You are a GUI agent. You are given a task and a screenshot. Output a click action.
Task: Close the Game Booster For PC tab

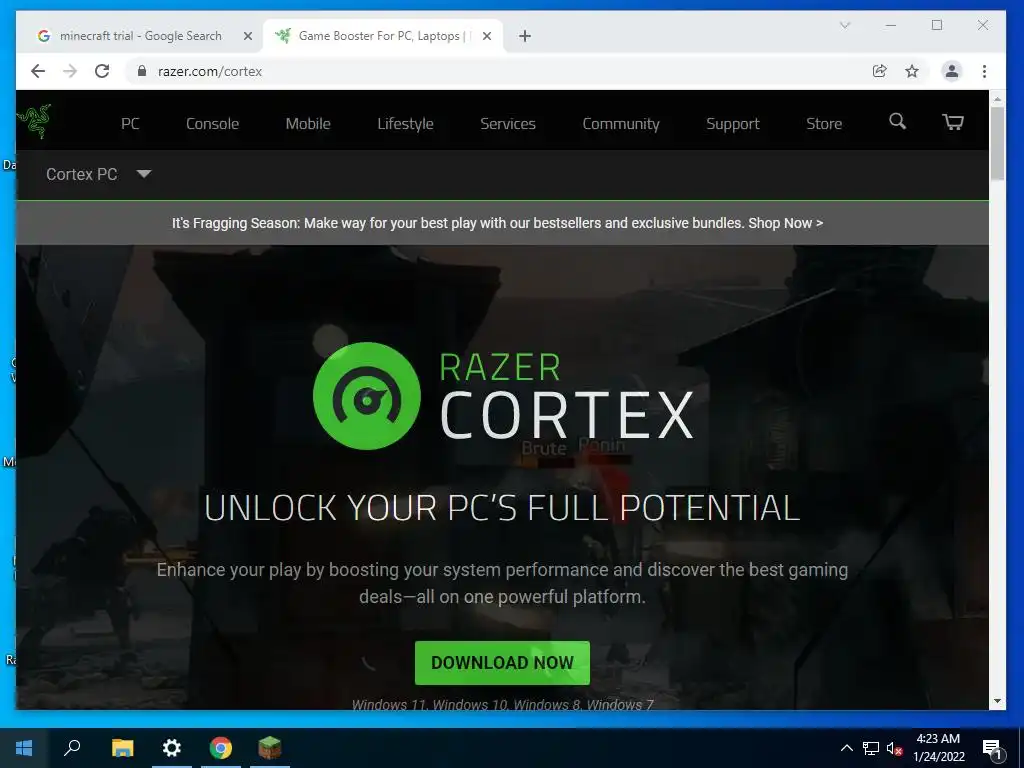(x=487, y=36)
